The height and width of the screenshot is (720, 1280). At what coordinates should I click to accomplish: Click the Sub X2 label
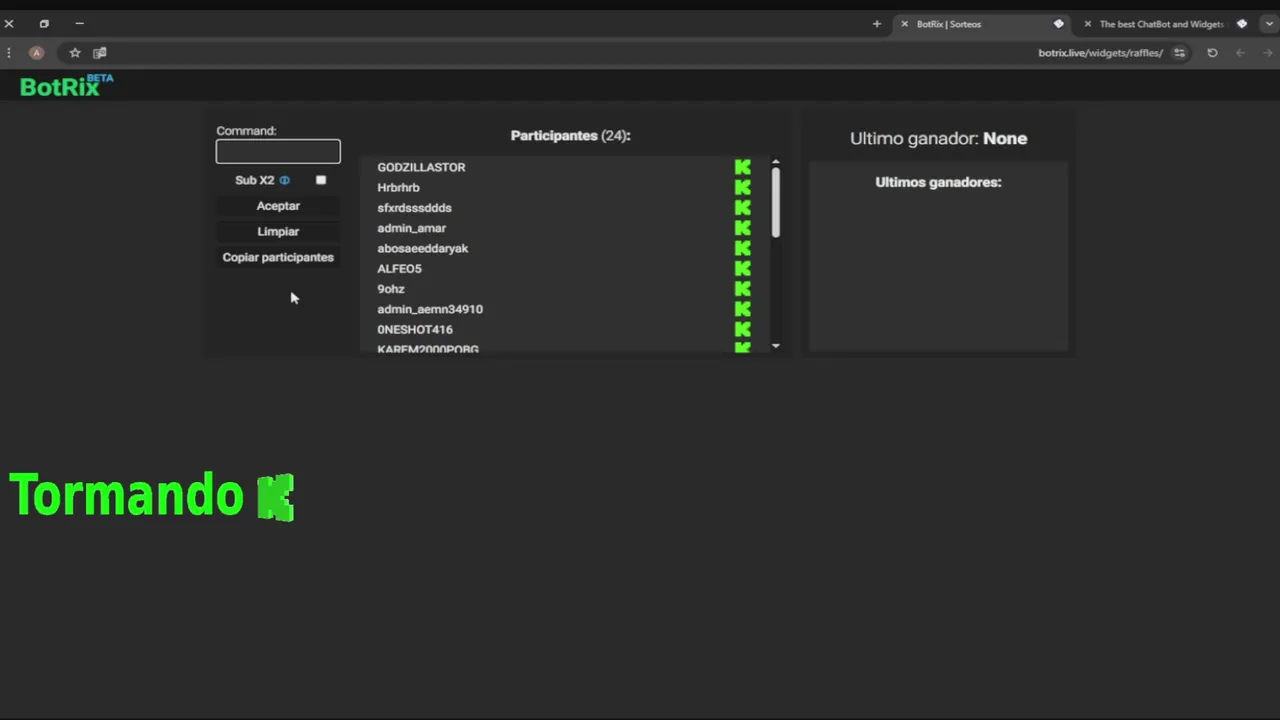[x=254, y=180]
